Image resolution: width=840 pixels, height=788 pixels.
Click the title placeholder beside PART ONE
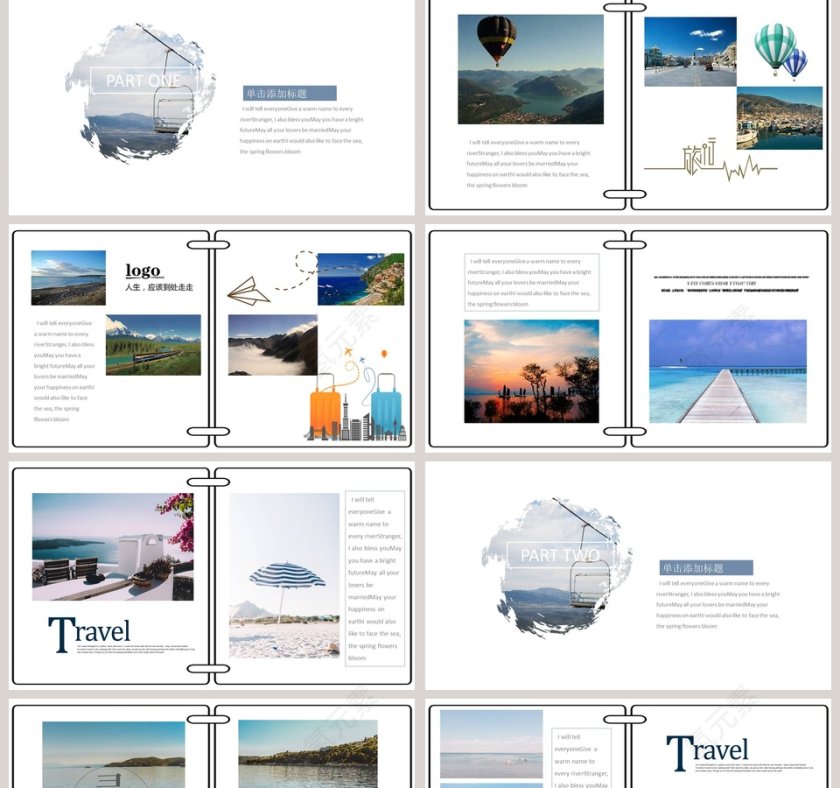pyautogui.click(x=290, y=93)
